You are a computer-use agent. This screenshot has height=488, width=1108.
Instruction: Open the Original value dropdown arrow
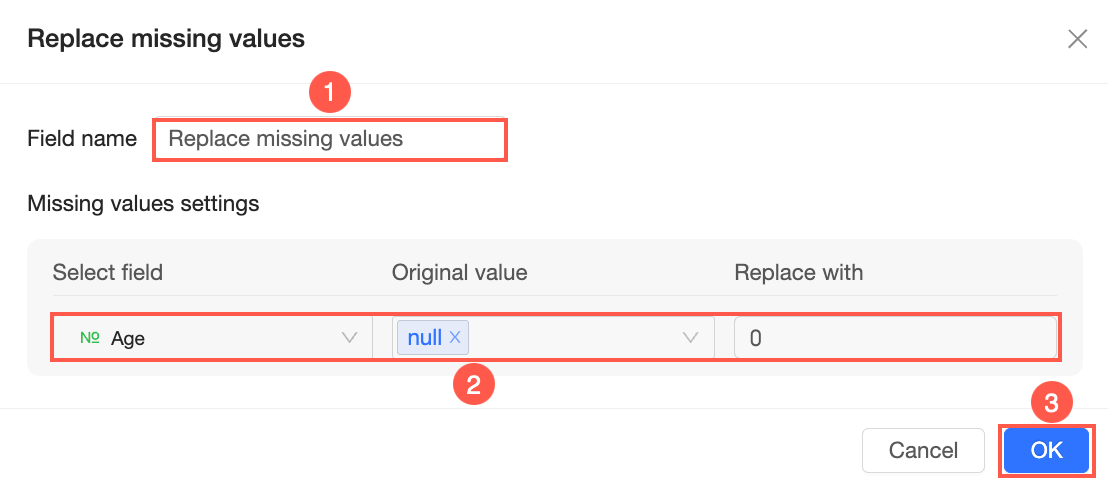[x=690, y=338]
